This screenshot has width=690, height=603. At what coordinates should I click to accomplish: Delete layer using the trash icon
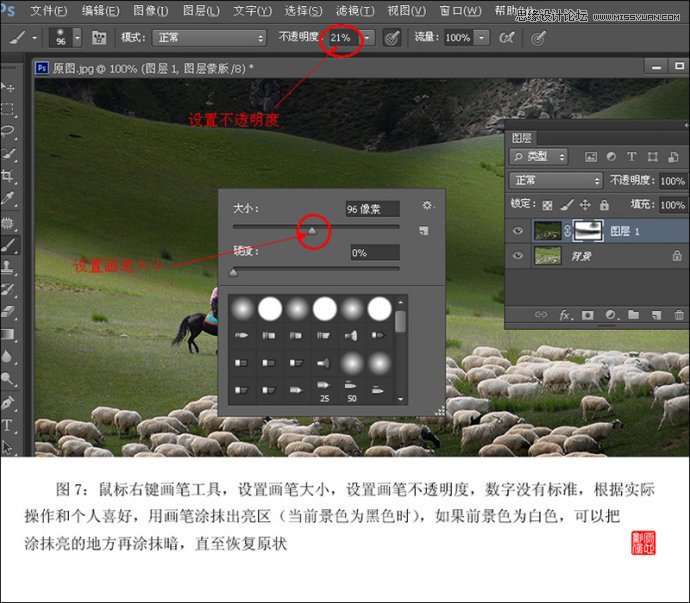tap(679, 315)
